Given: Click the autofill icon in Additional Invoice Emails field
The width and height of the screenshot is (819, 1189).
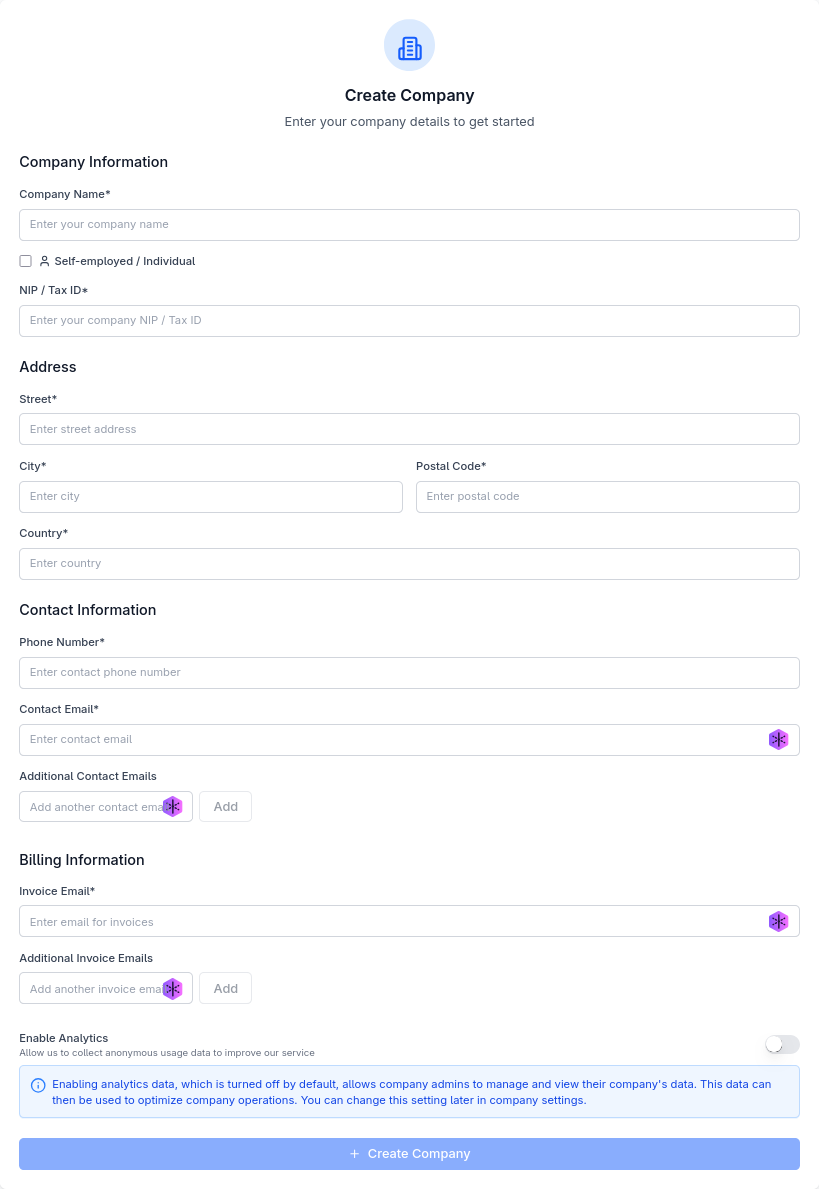Looking at the screenshot, I should click(172, 988).
